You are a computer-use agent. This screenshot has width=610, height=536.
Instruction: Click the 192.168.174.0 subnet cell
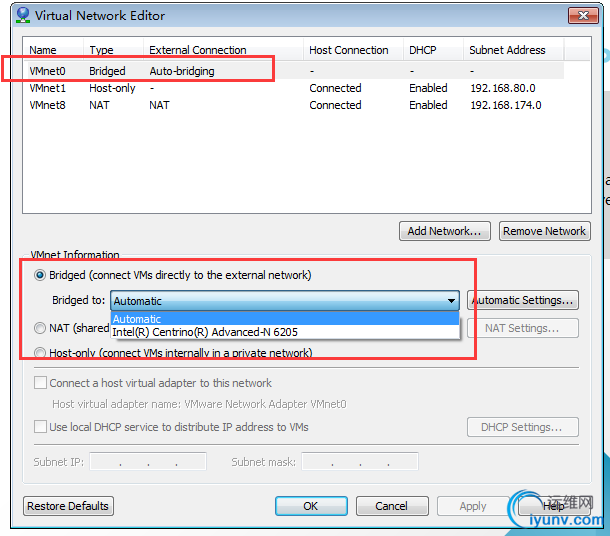click(506, 105)
